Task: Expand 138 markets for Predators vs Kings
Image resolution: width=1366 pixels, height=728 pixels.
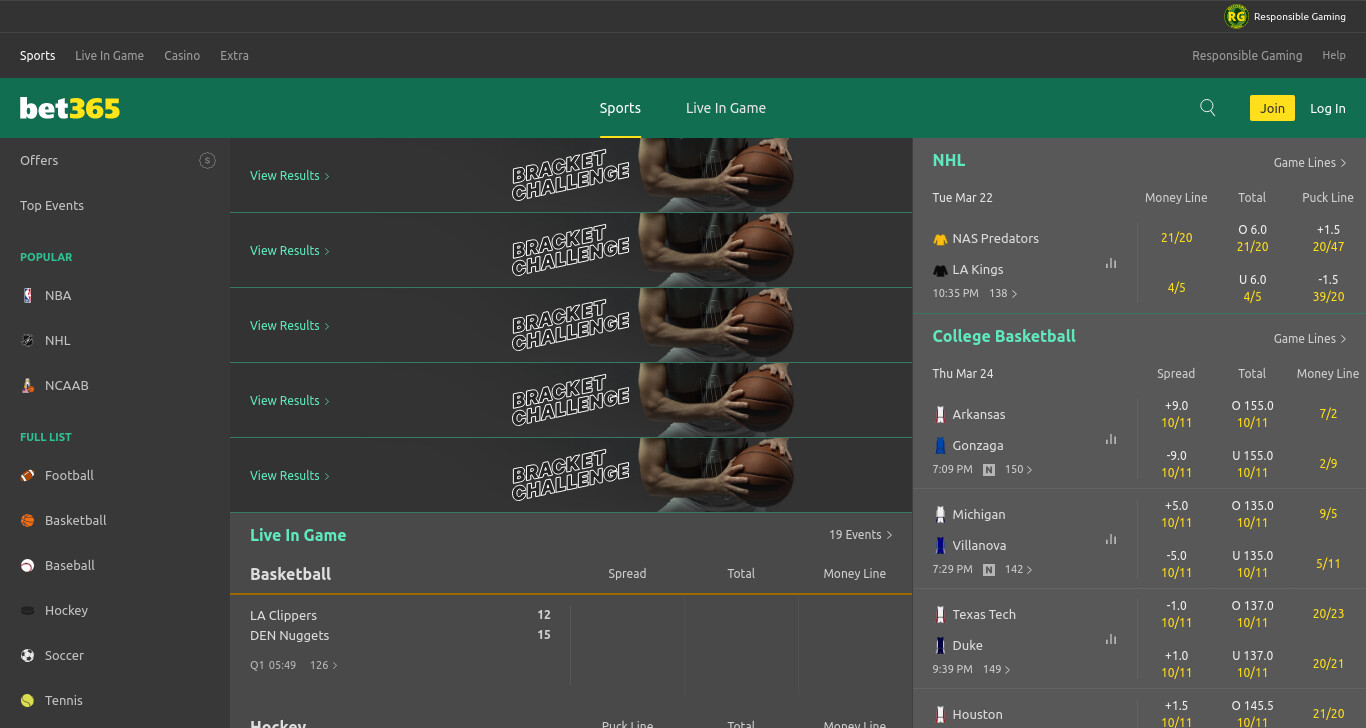Action: click(1003, 293)
